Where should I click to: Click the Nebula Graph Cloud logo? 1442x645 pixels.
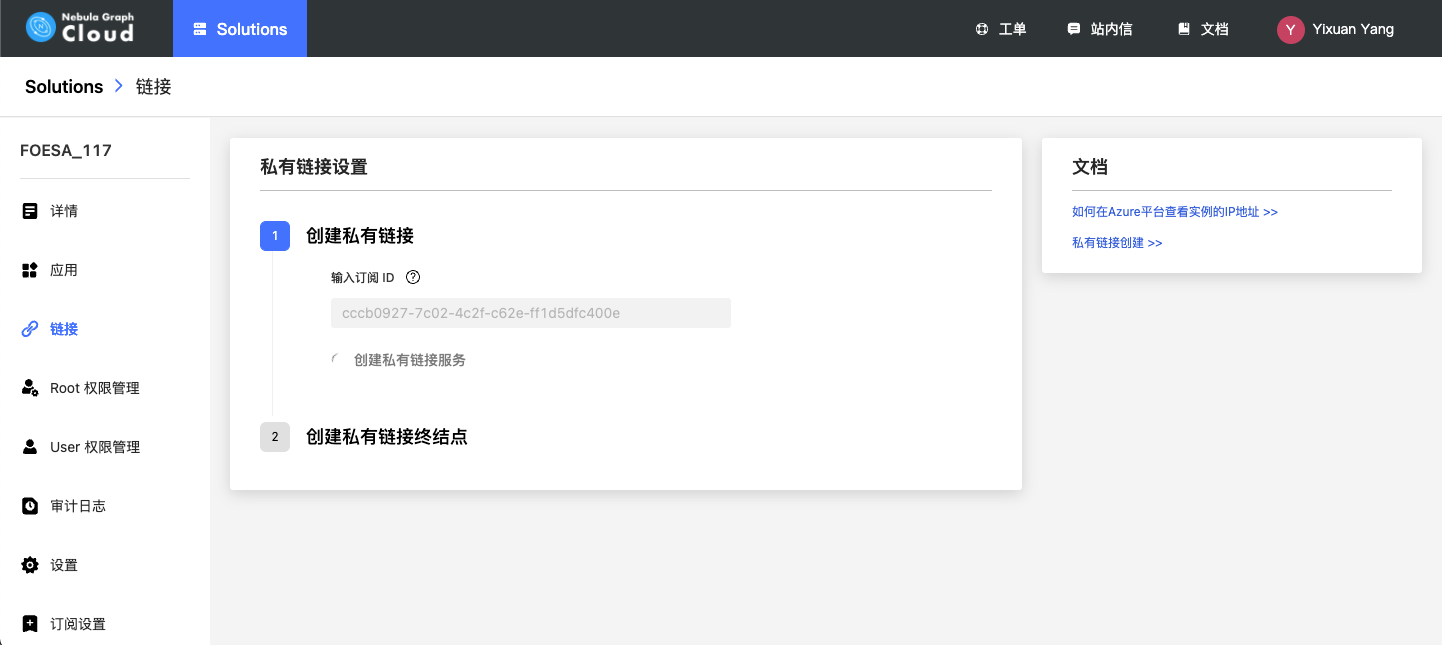(x=80, y=28)
